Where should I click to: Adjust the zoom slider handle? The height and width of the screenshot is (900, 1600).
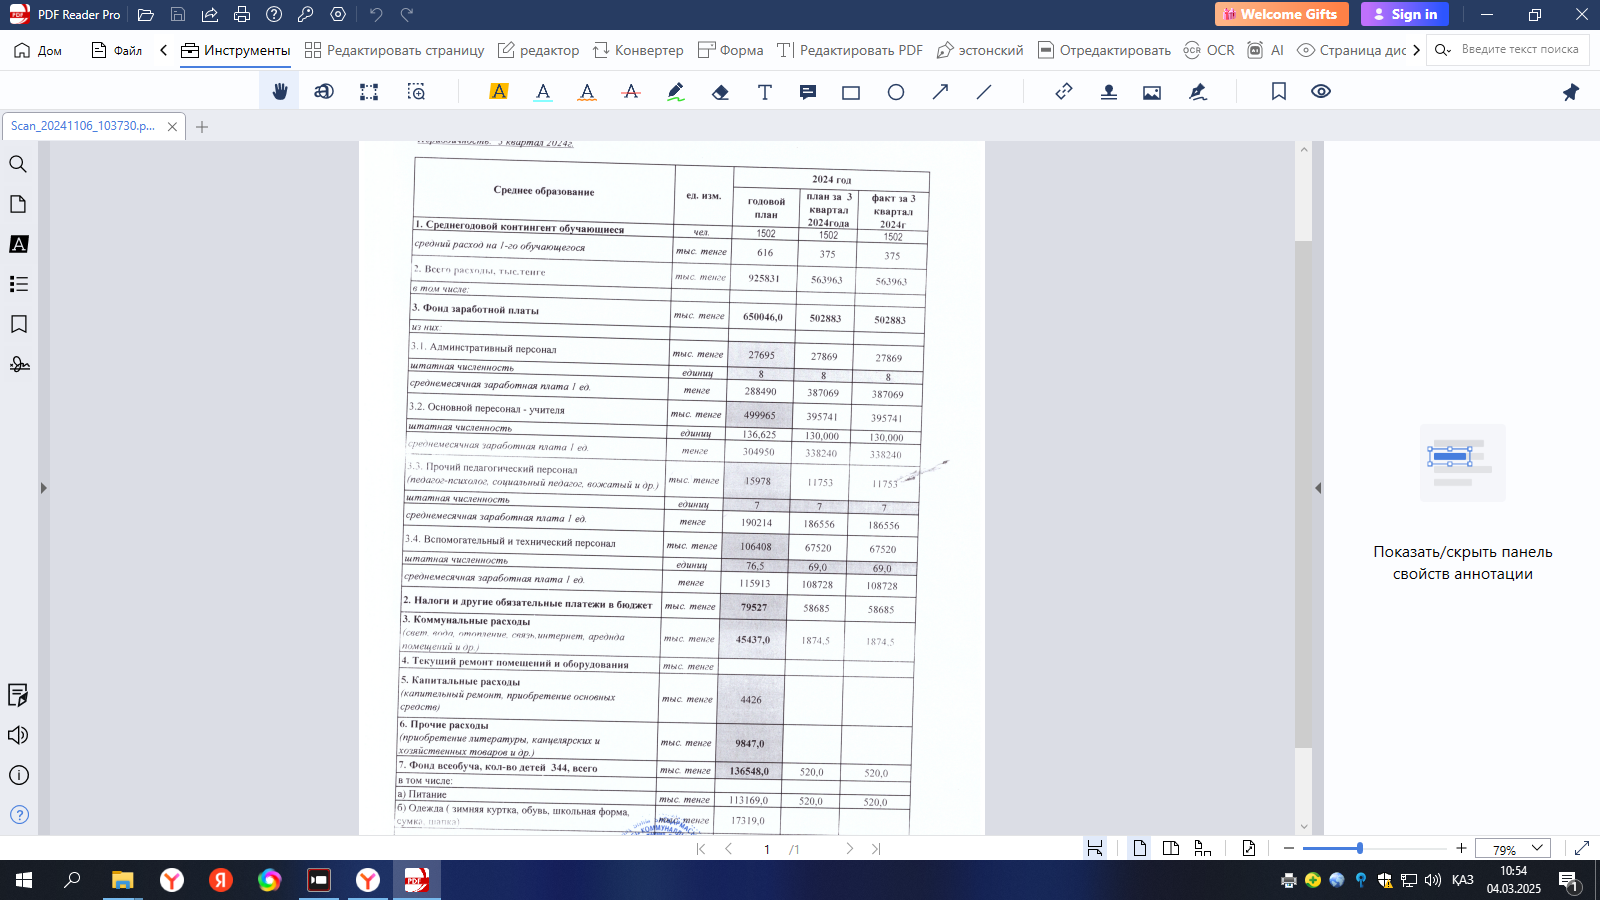coord(1359,848)
